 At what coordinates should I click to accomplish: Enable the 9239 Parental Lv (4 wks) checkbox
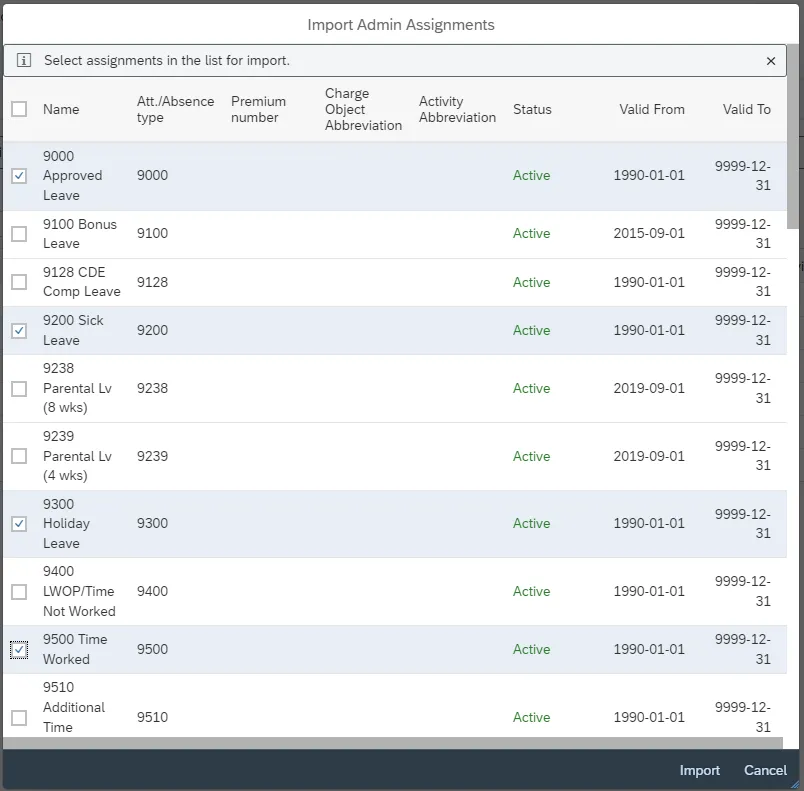19,456
